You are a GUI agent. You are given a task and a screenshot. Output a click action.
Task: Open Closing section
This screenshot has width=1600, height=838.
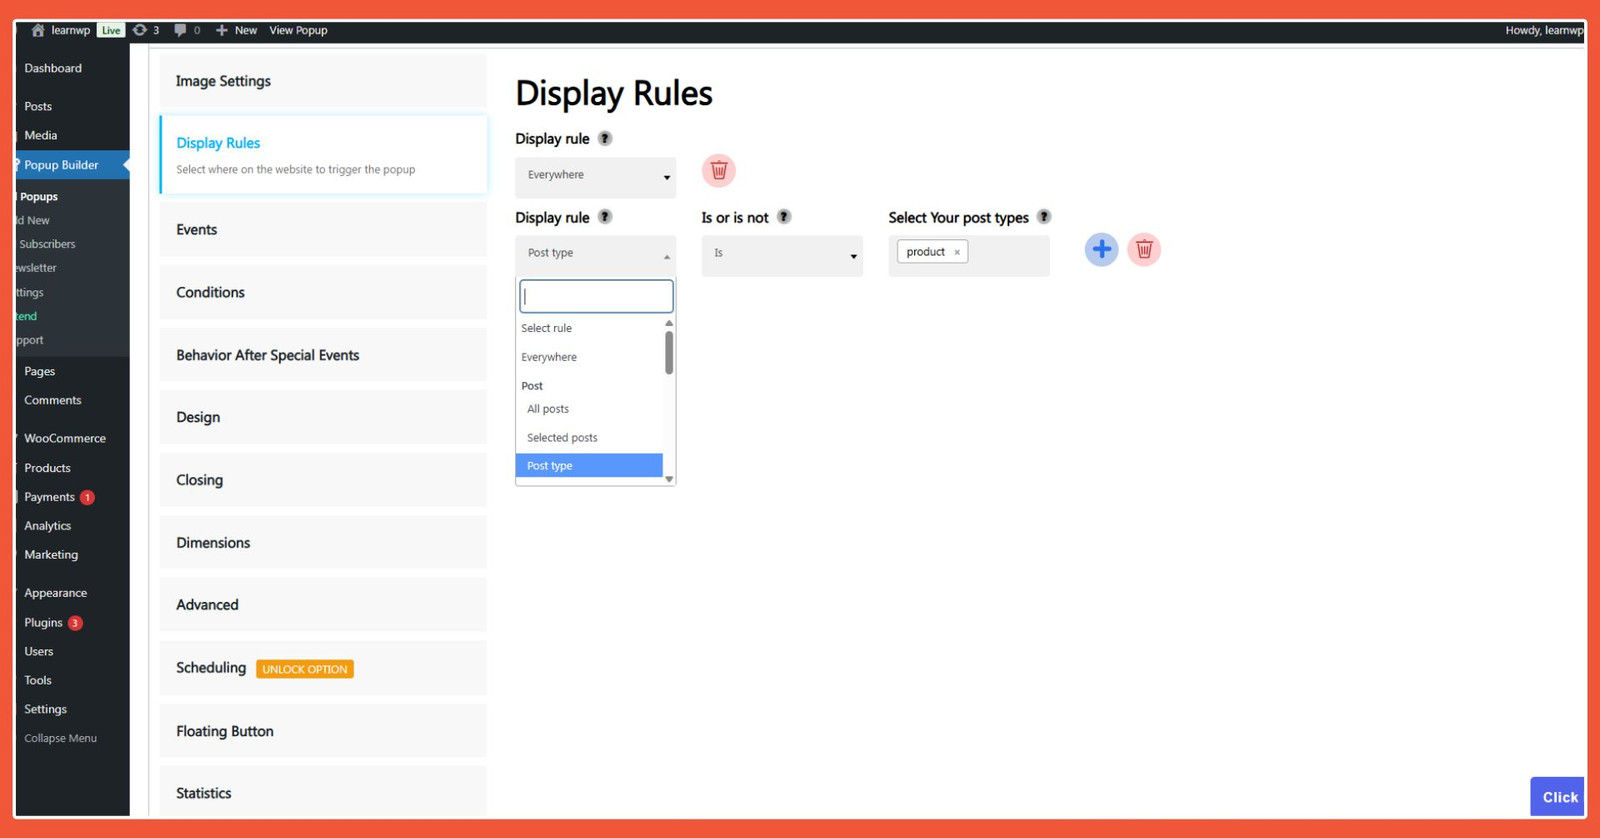(x=323, y=480)
